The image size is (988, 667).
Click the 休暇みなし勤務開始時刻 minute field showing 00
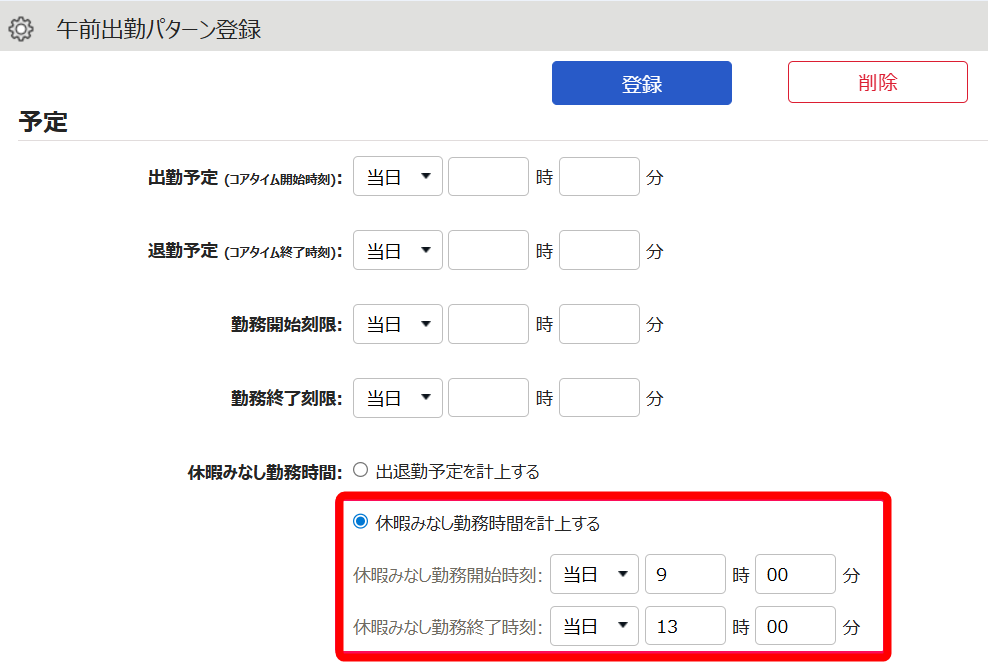pos(795,574)
